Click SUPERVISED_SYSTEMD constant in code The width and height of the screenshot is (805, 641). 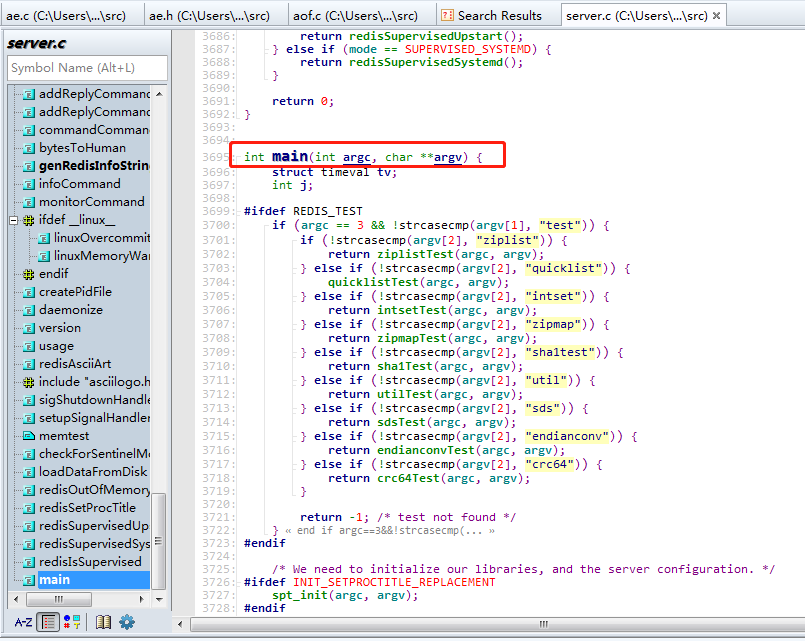click(x=467, y=49)
